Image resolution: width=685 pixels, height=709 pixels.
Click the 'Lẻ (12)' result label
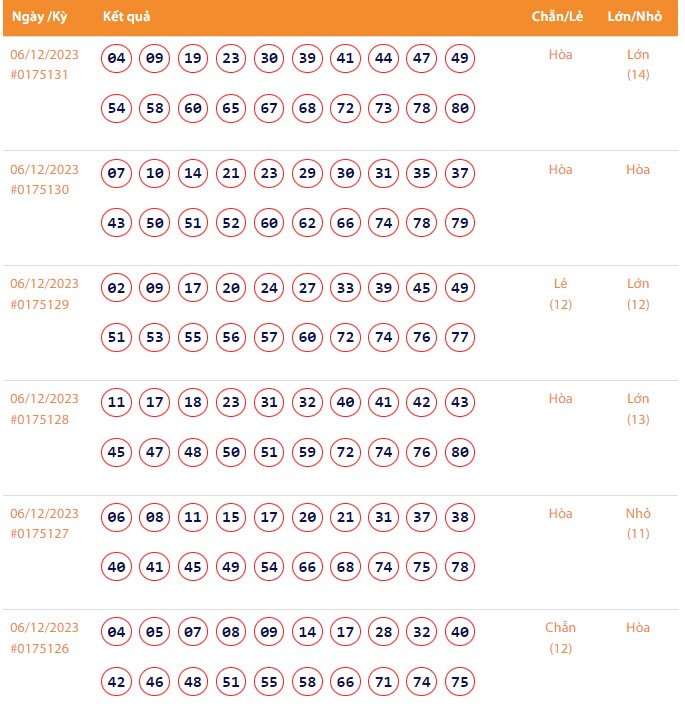(560, 294)
